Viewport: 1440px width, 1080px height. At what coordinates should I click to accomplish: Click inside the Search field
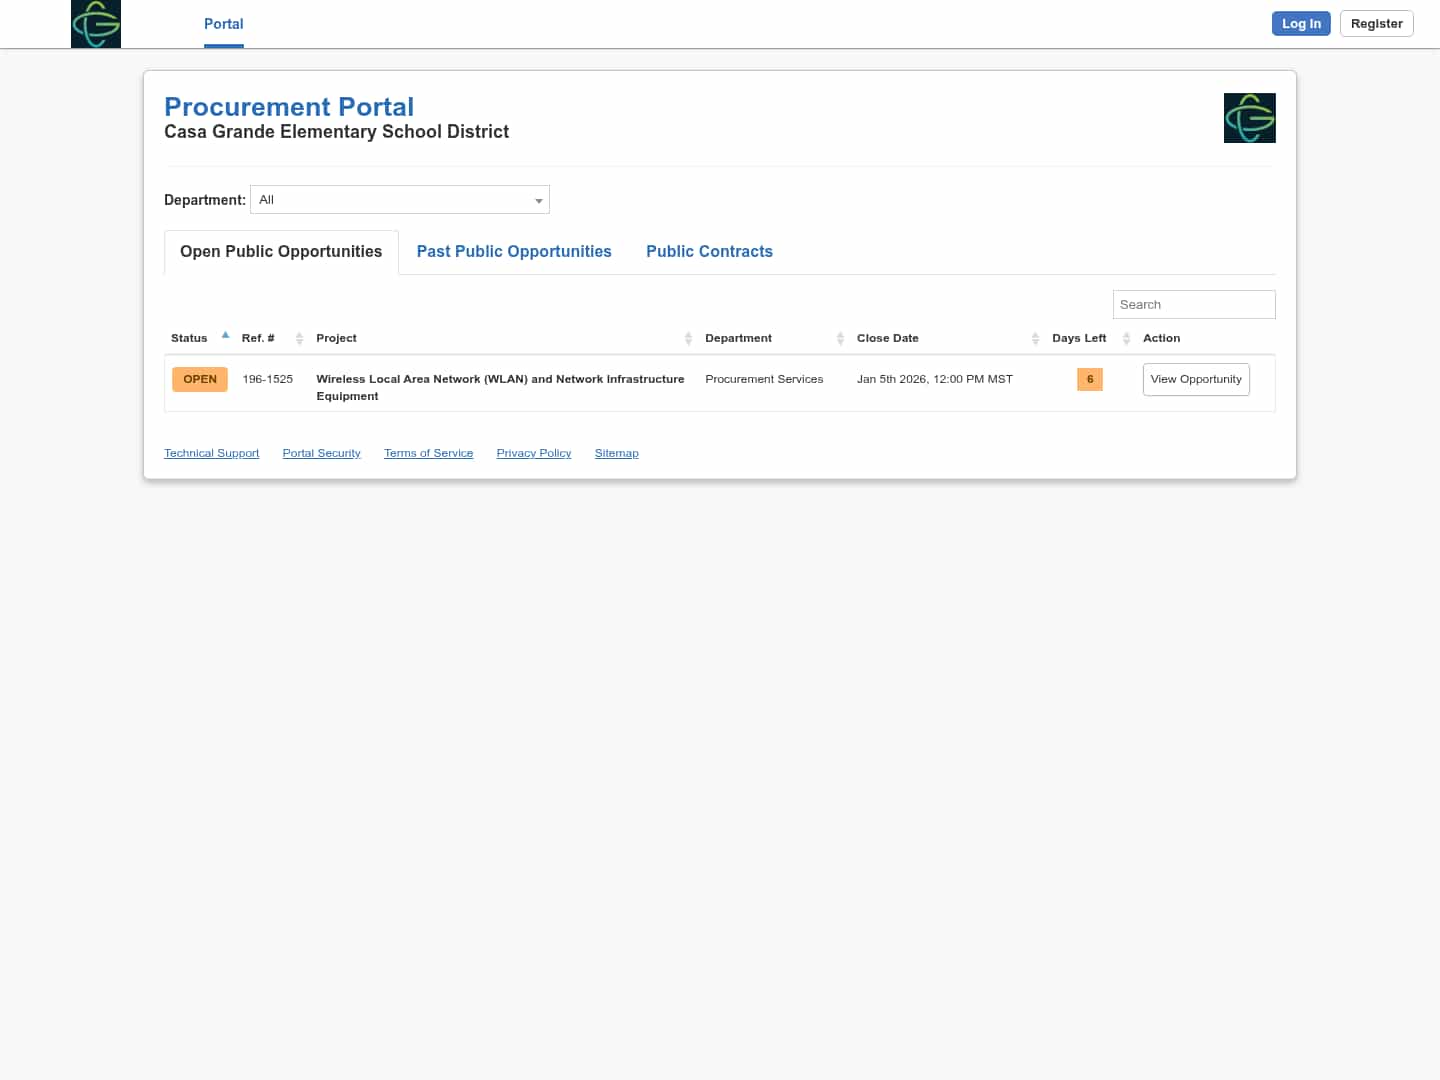(1193, 304)
